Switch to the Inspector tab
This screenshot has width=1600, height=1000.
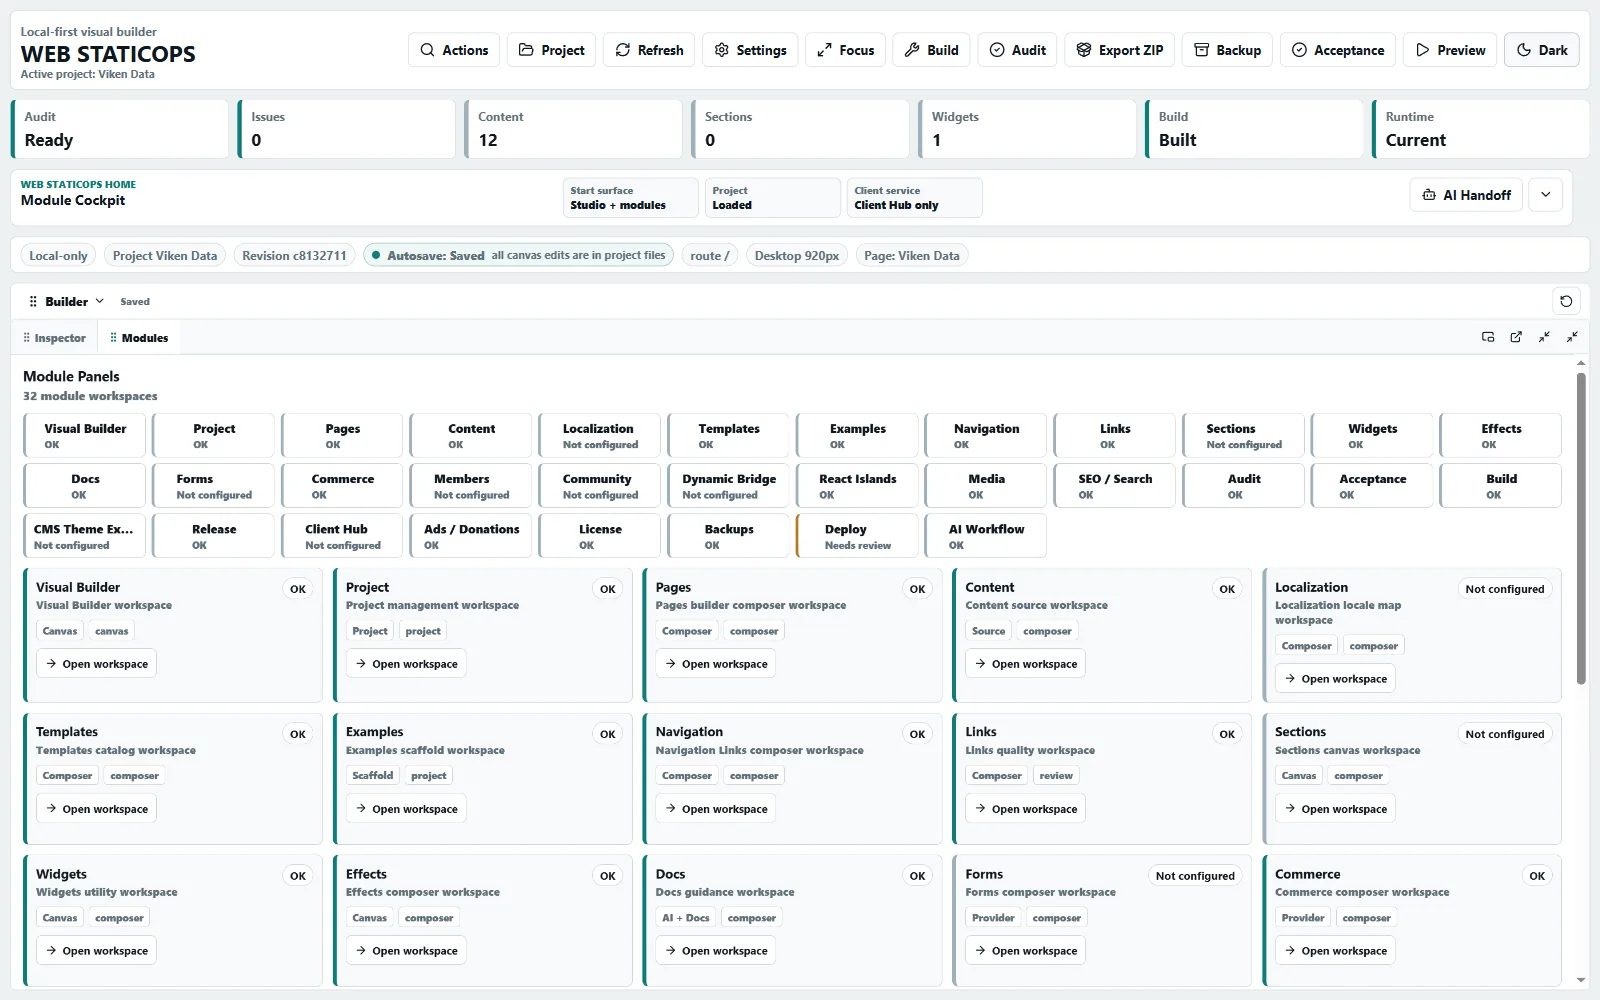click(x=55, y=338)
